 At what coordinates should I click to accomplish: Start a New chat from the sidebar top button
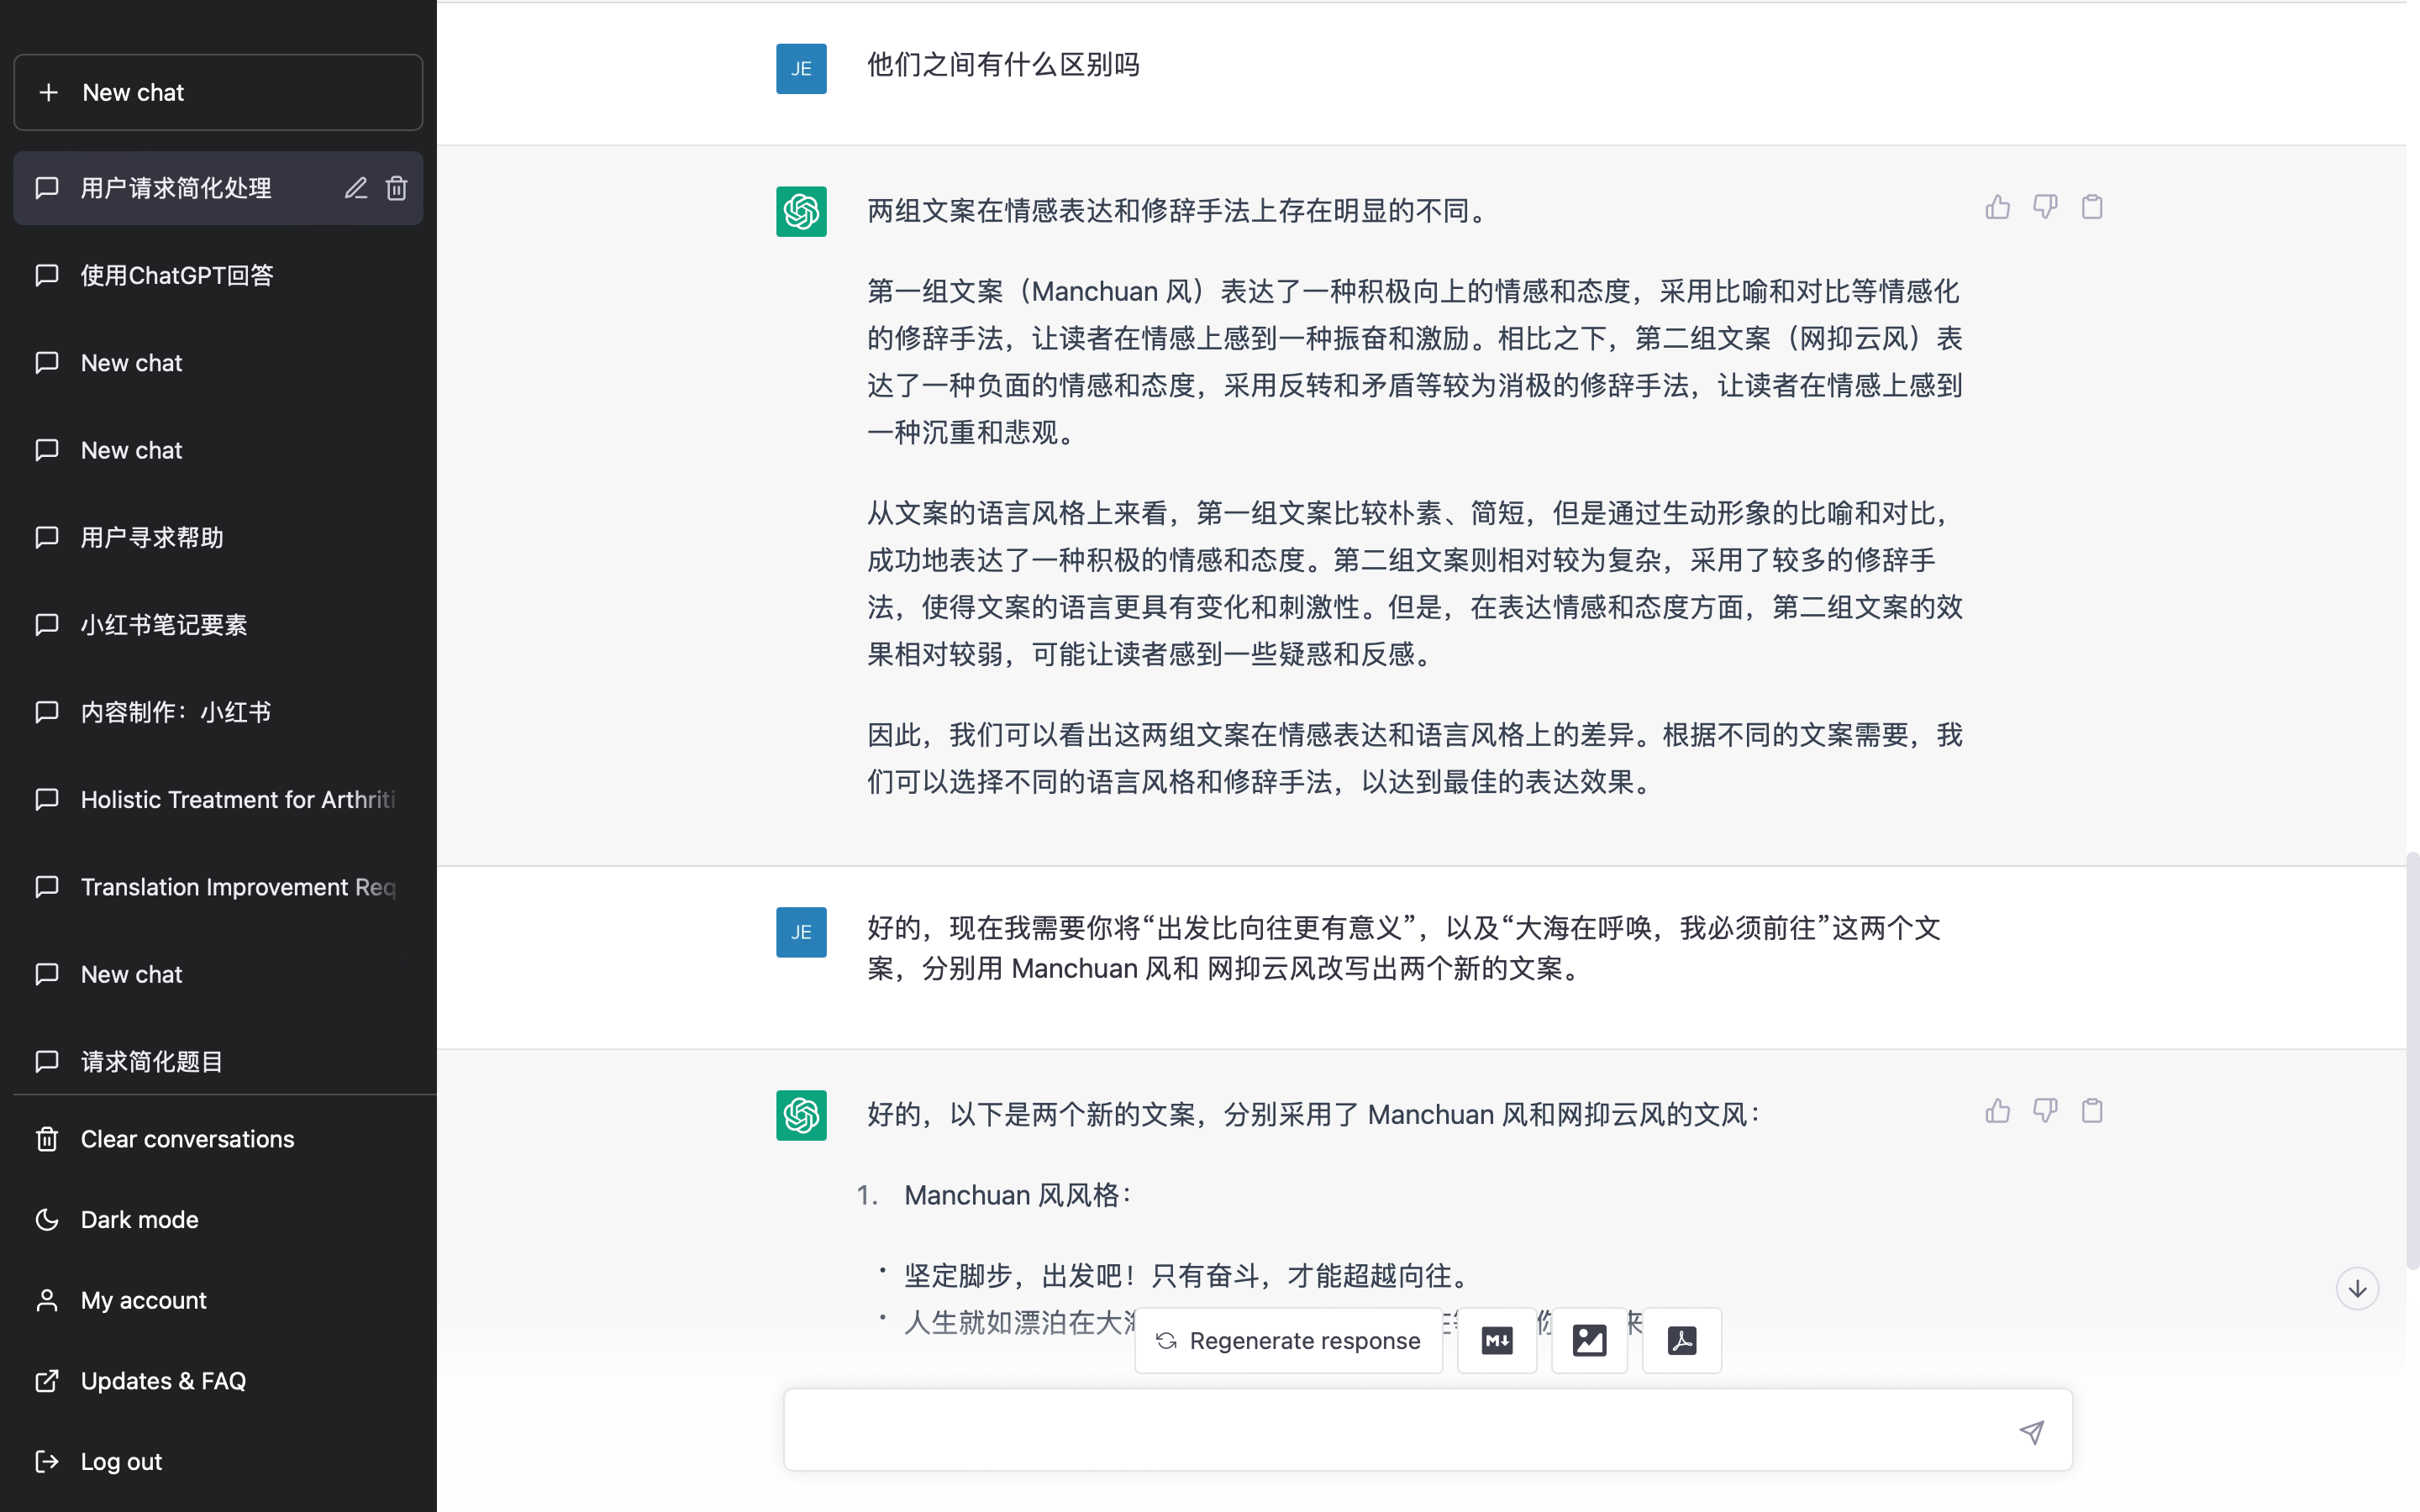218,92
